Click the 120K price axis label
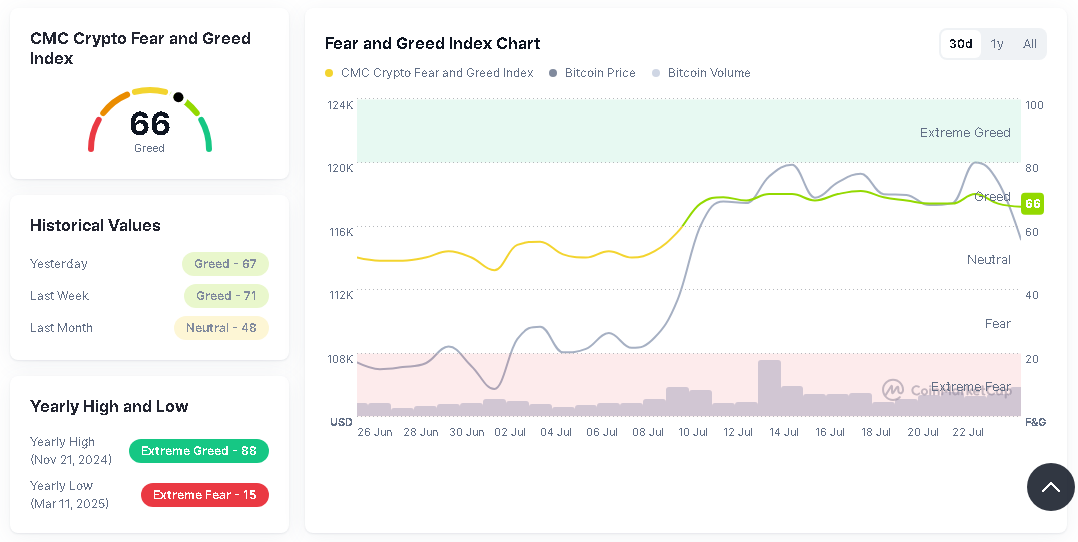This screenshot has height=542, width=1078. (340, 168)
